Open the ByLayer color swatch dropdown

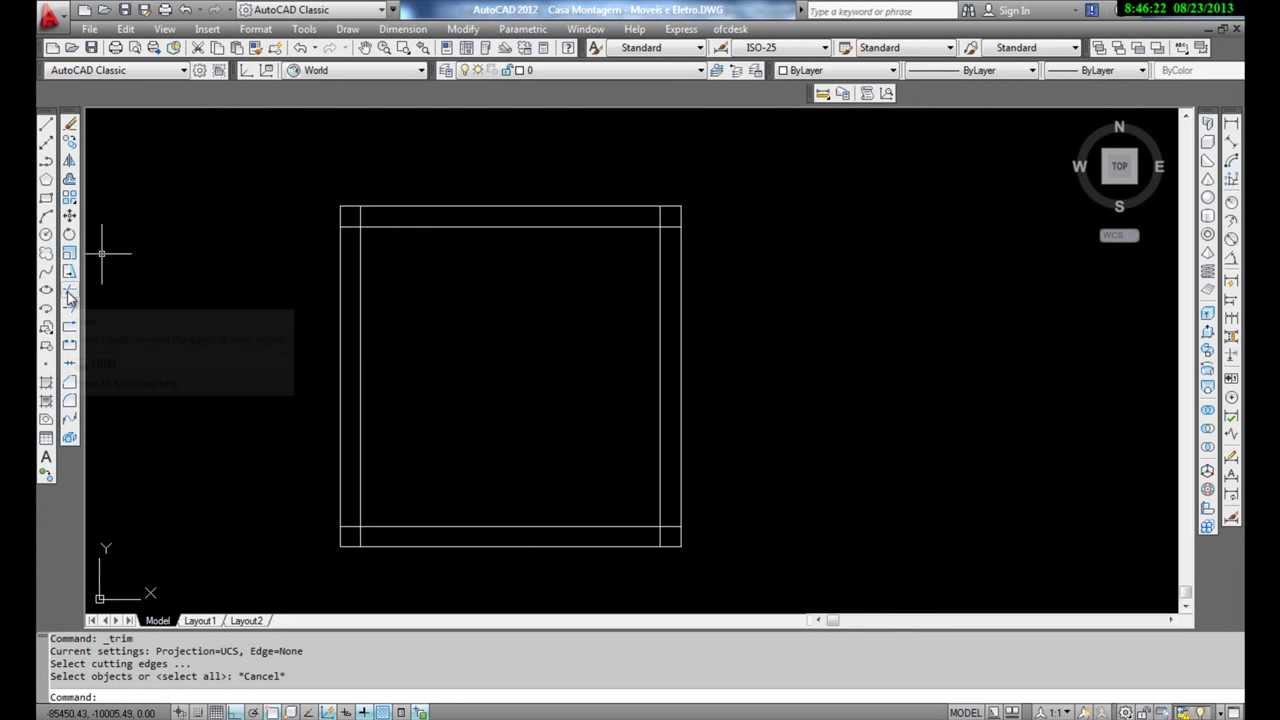(x=838, y=70)
